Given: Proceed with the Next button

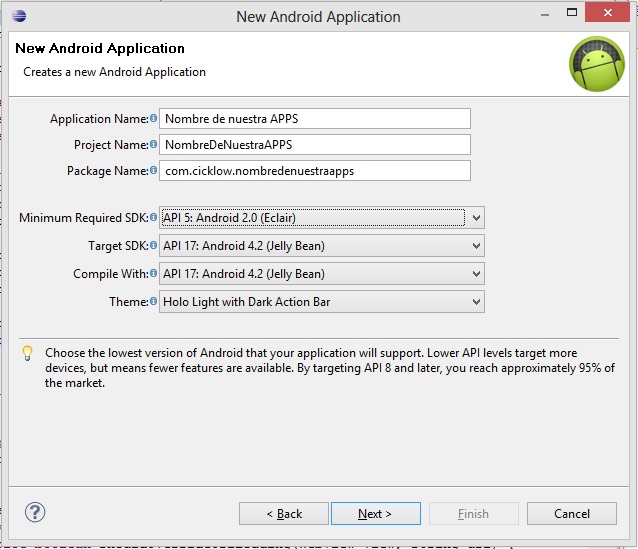Looking at the screenshot, I should pos(376,514).
